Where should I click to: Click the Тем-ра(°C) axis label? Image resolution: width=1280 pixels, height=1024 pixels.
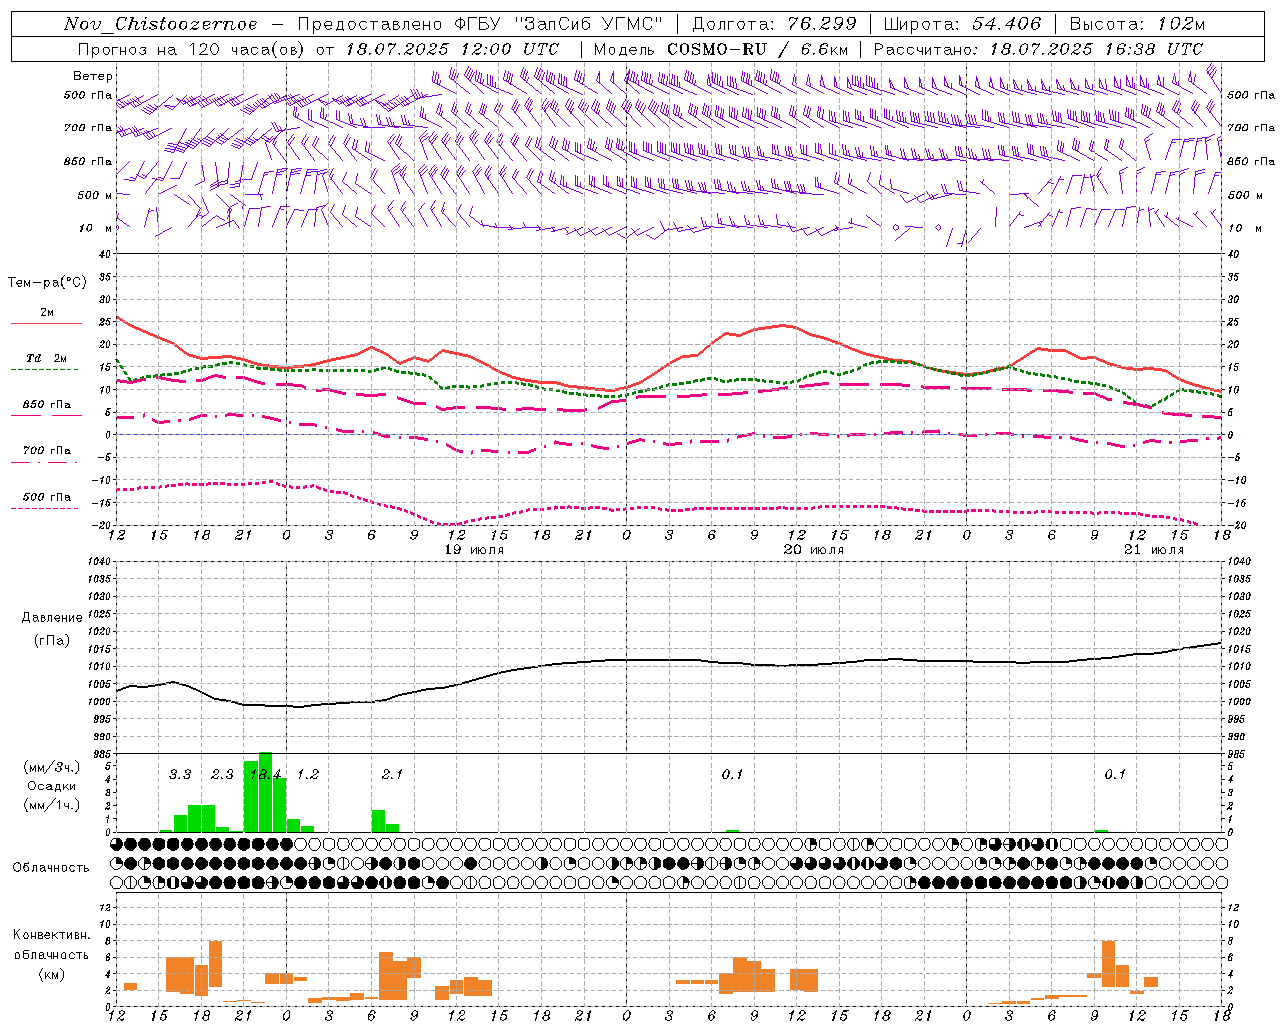coord(47,283)
